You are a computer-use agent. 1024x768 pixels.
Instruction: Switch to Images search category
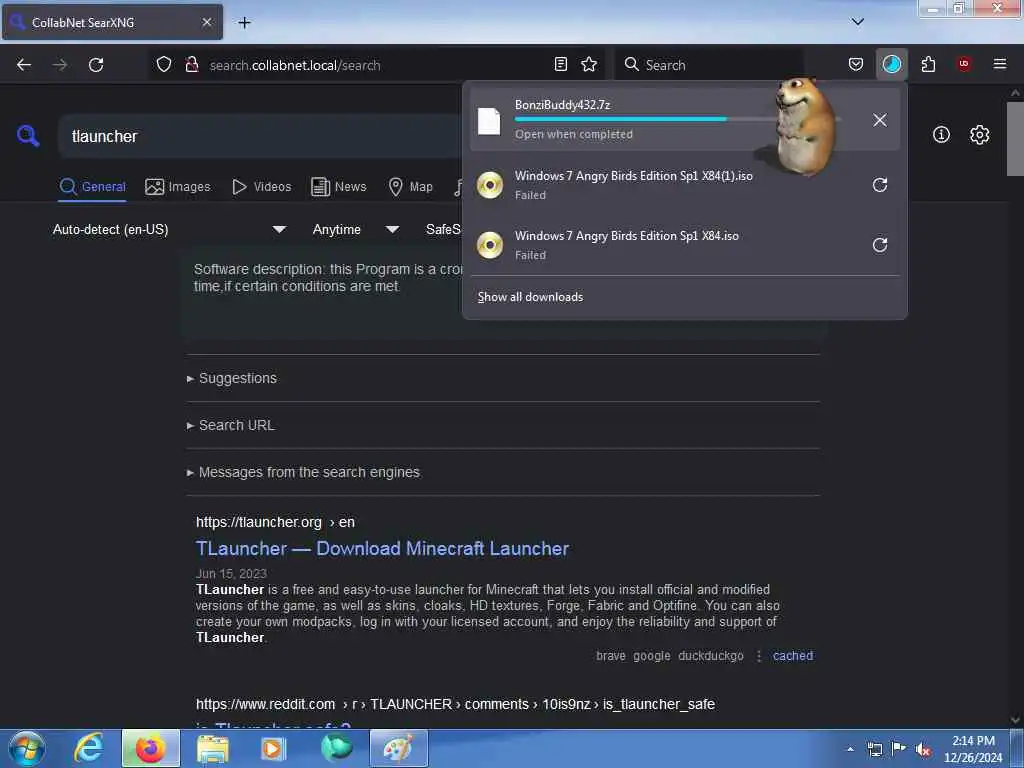pos(178,187)
